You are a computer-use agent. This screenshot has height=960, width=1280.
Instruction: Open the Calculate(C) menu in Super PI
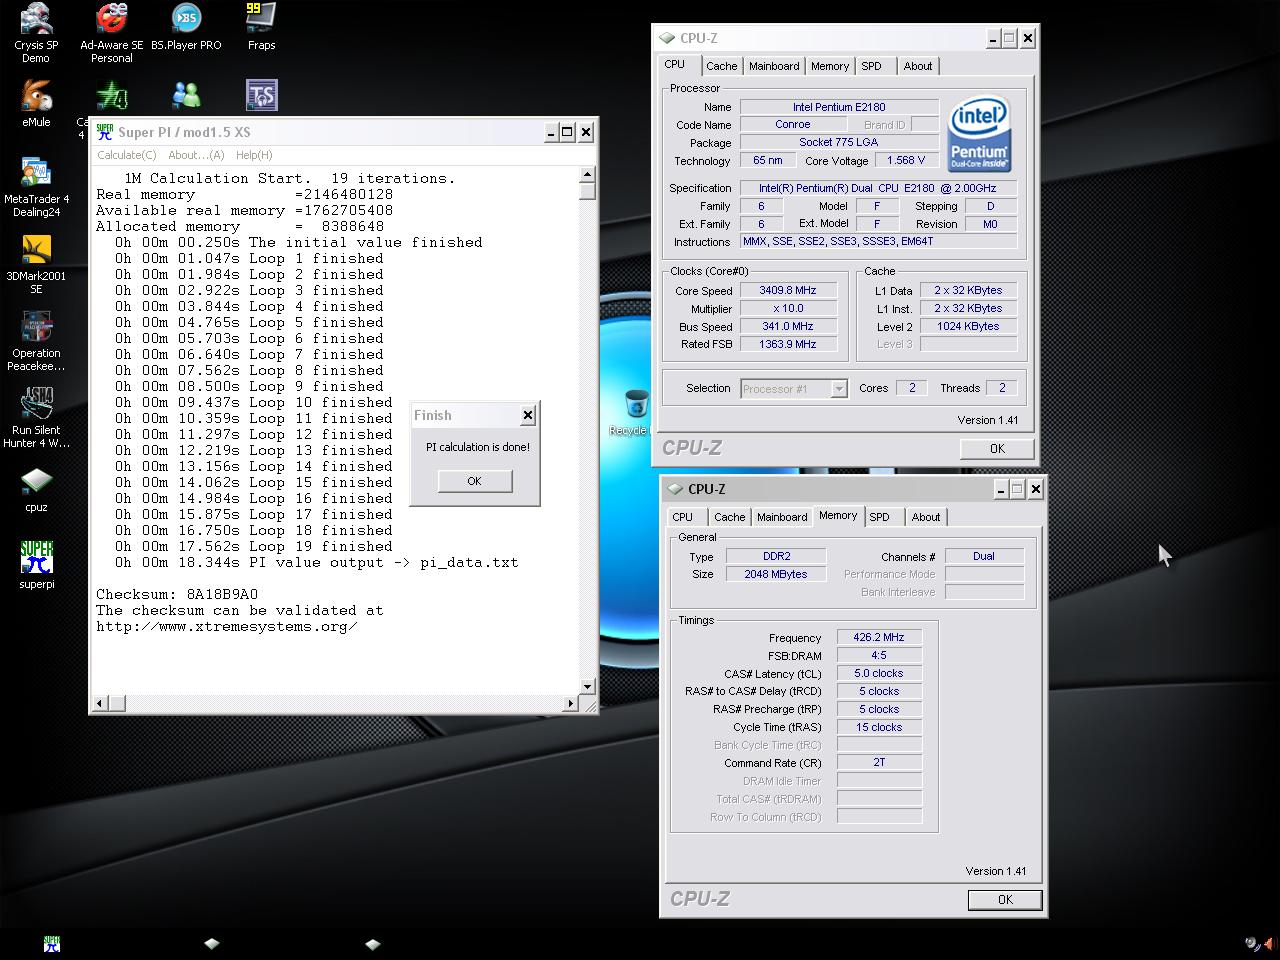pos(127,155)
